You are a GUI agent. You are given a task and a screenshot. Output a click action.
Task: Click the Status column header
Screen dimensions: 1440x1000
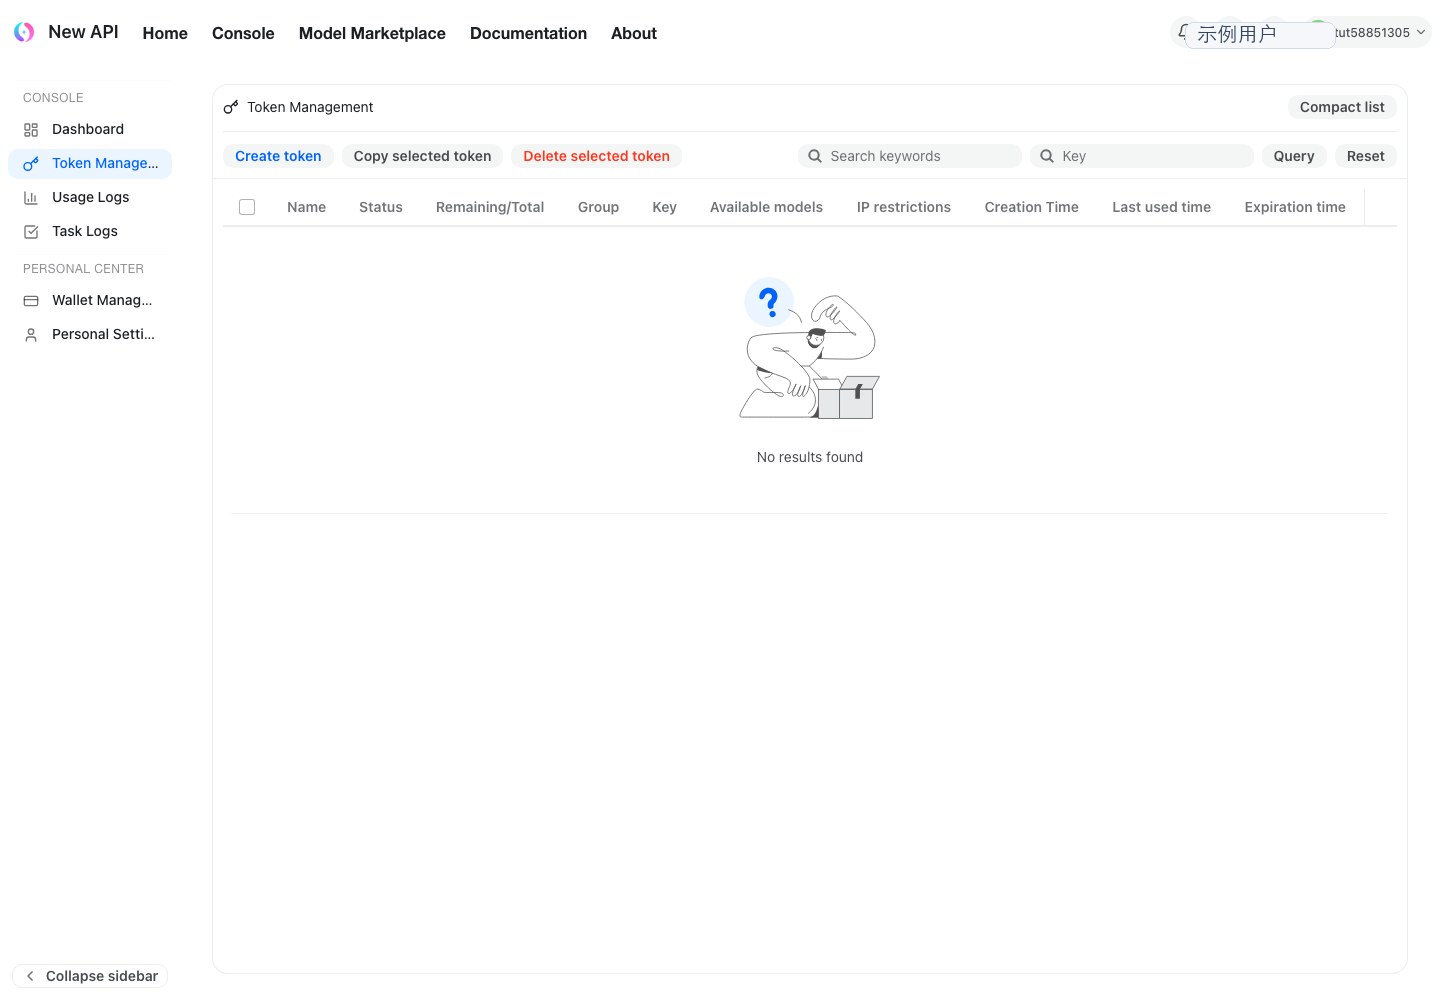pyautogui.click(x=381, y=207)
